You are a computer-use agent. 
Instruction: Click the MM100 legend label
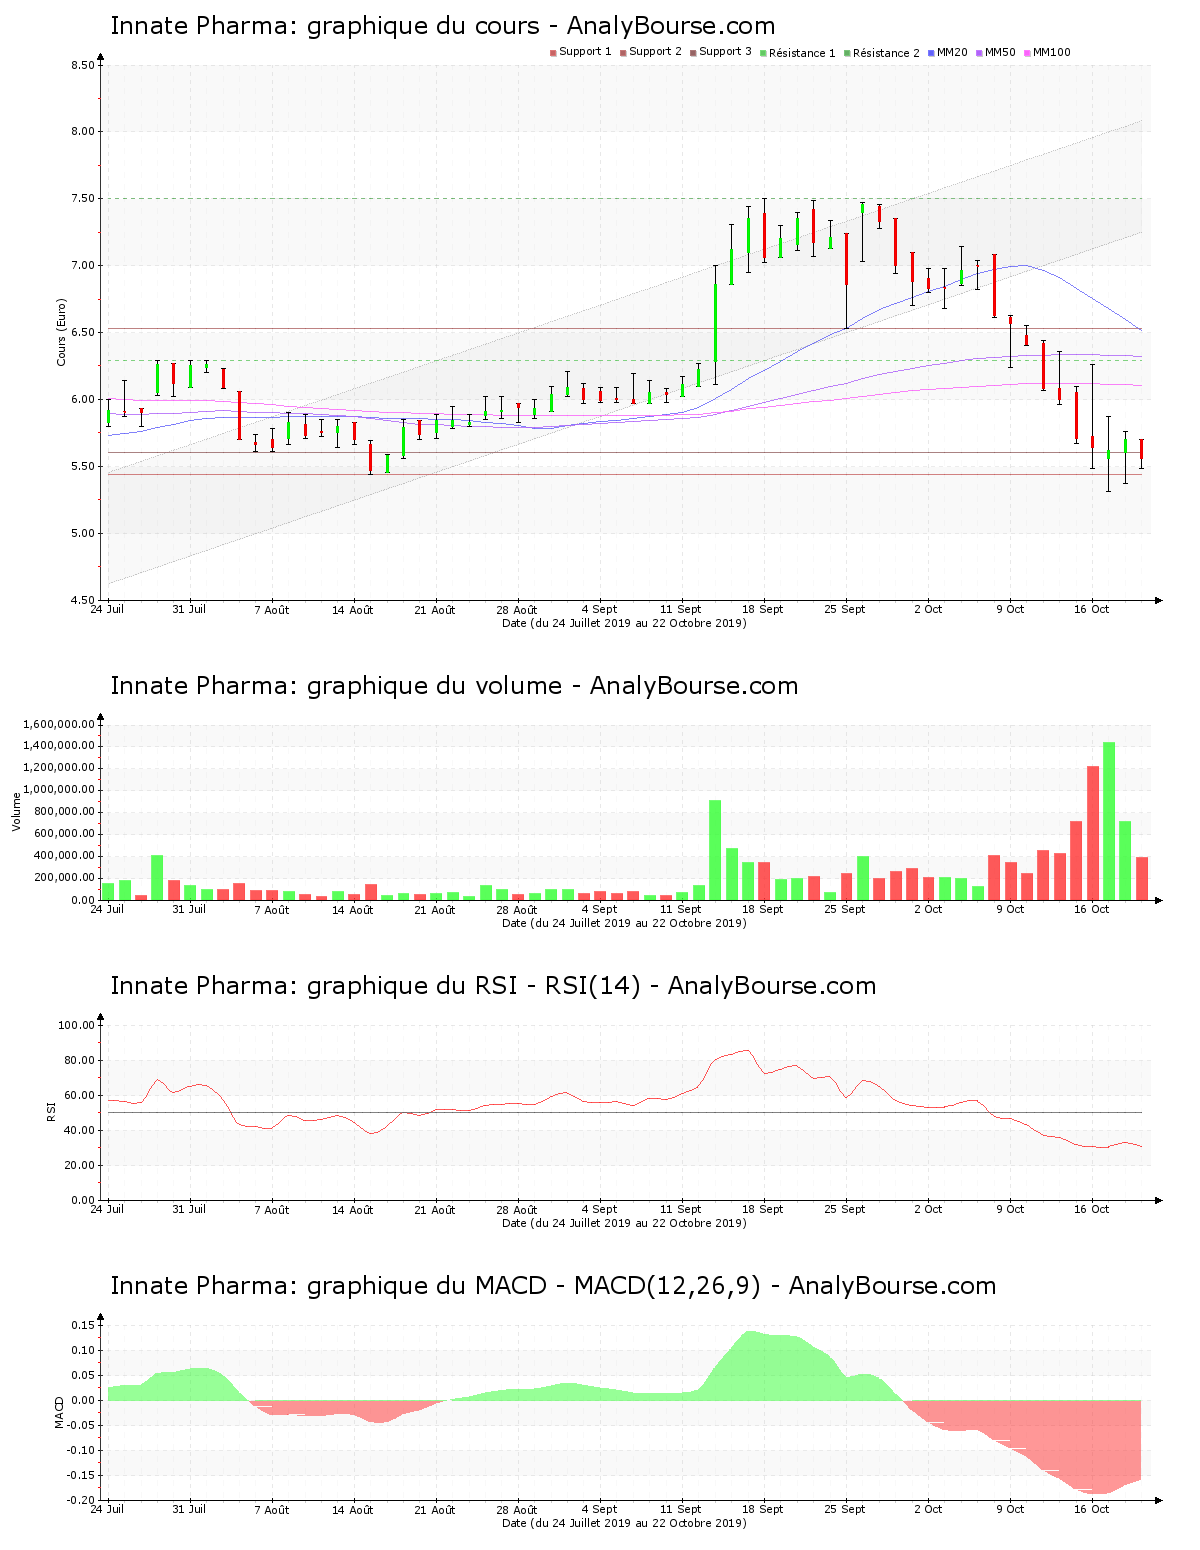click(1051, 52)
